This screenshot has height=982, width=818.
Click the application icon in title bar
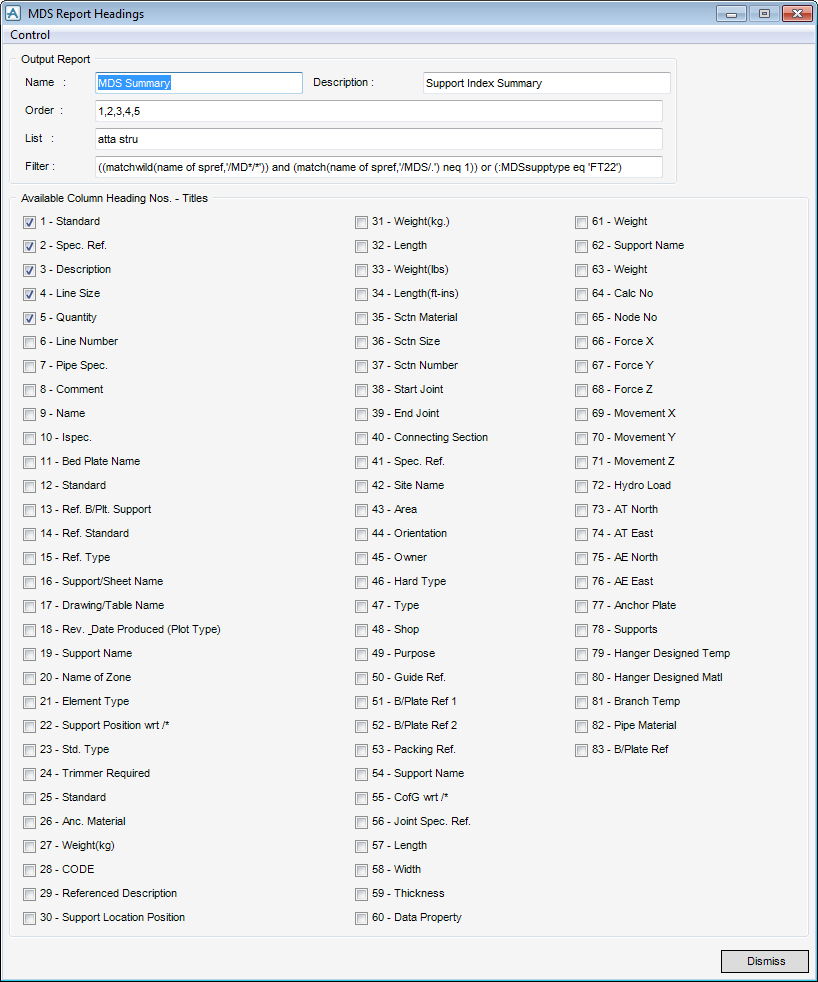pyautogui.click(x=13, y=14)
